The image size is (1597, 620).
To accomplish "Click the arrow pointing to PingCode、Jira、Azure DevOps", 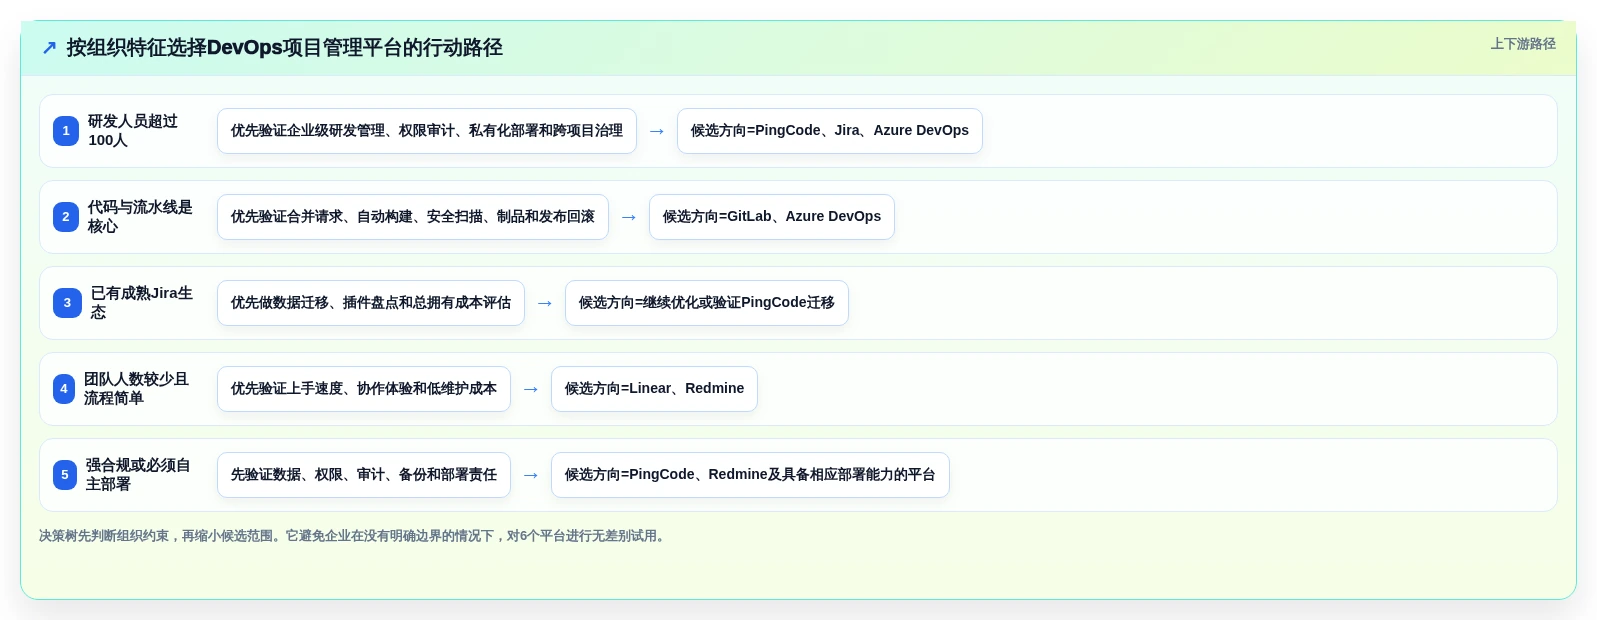I will click(657, 131).
